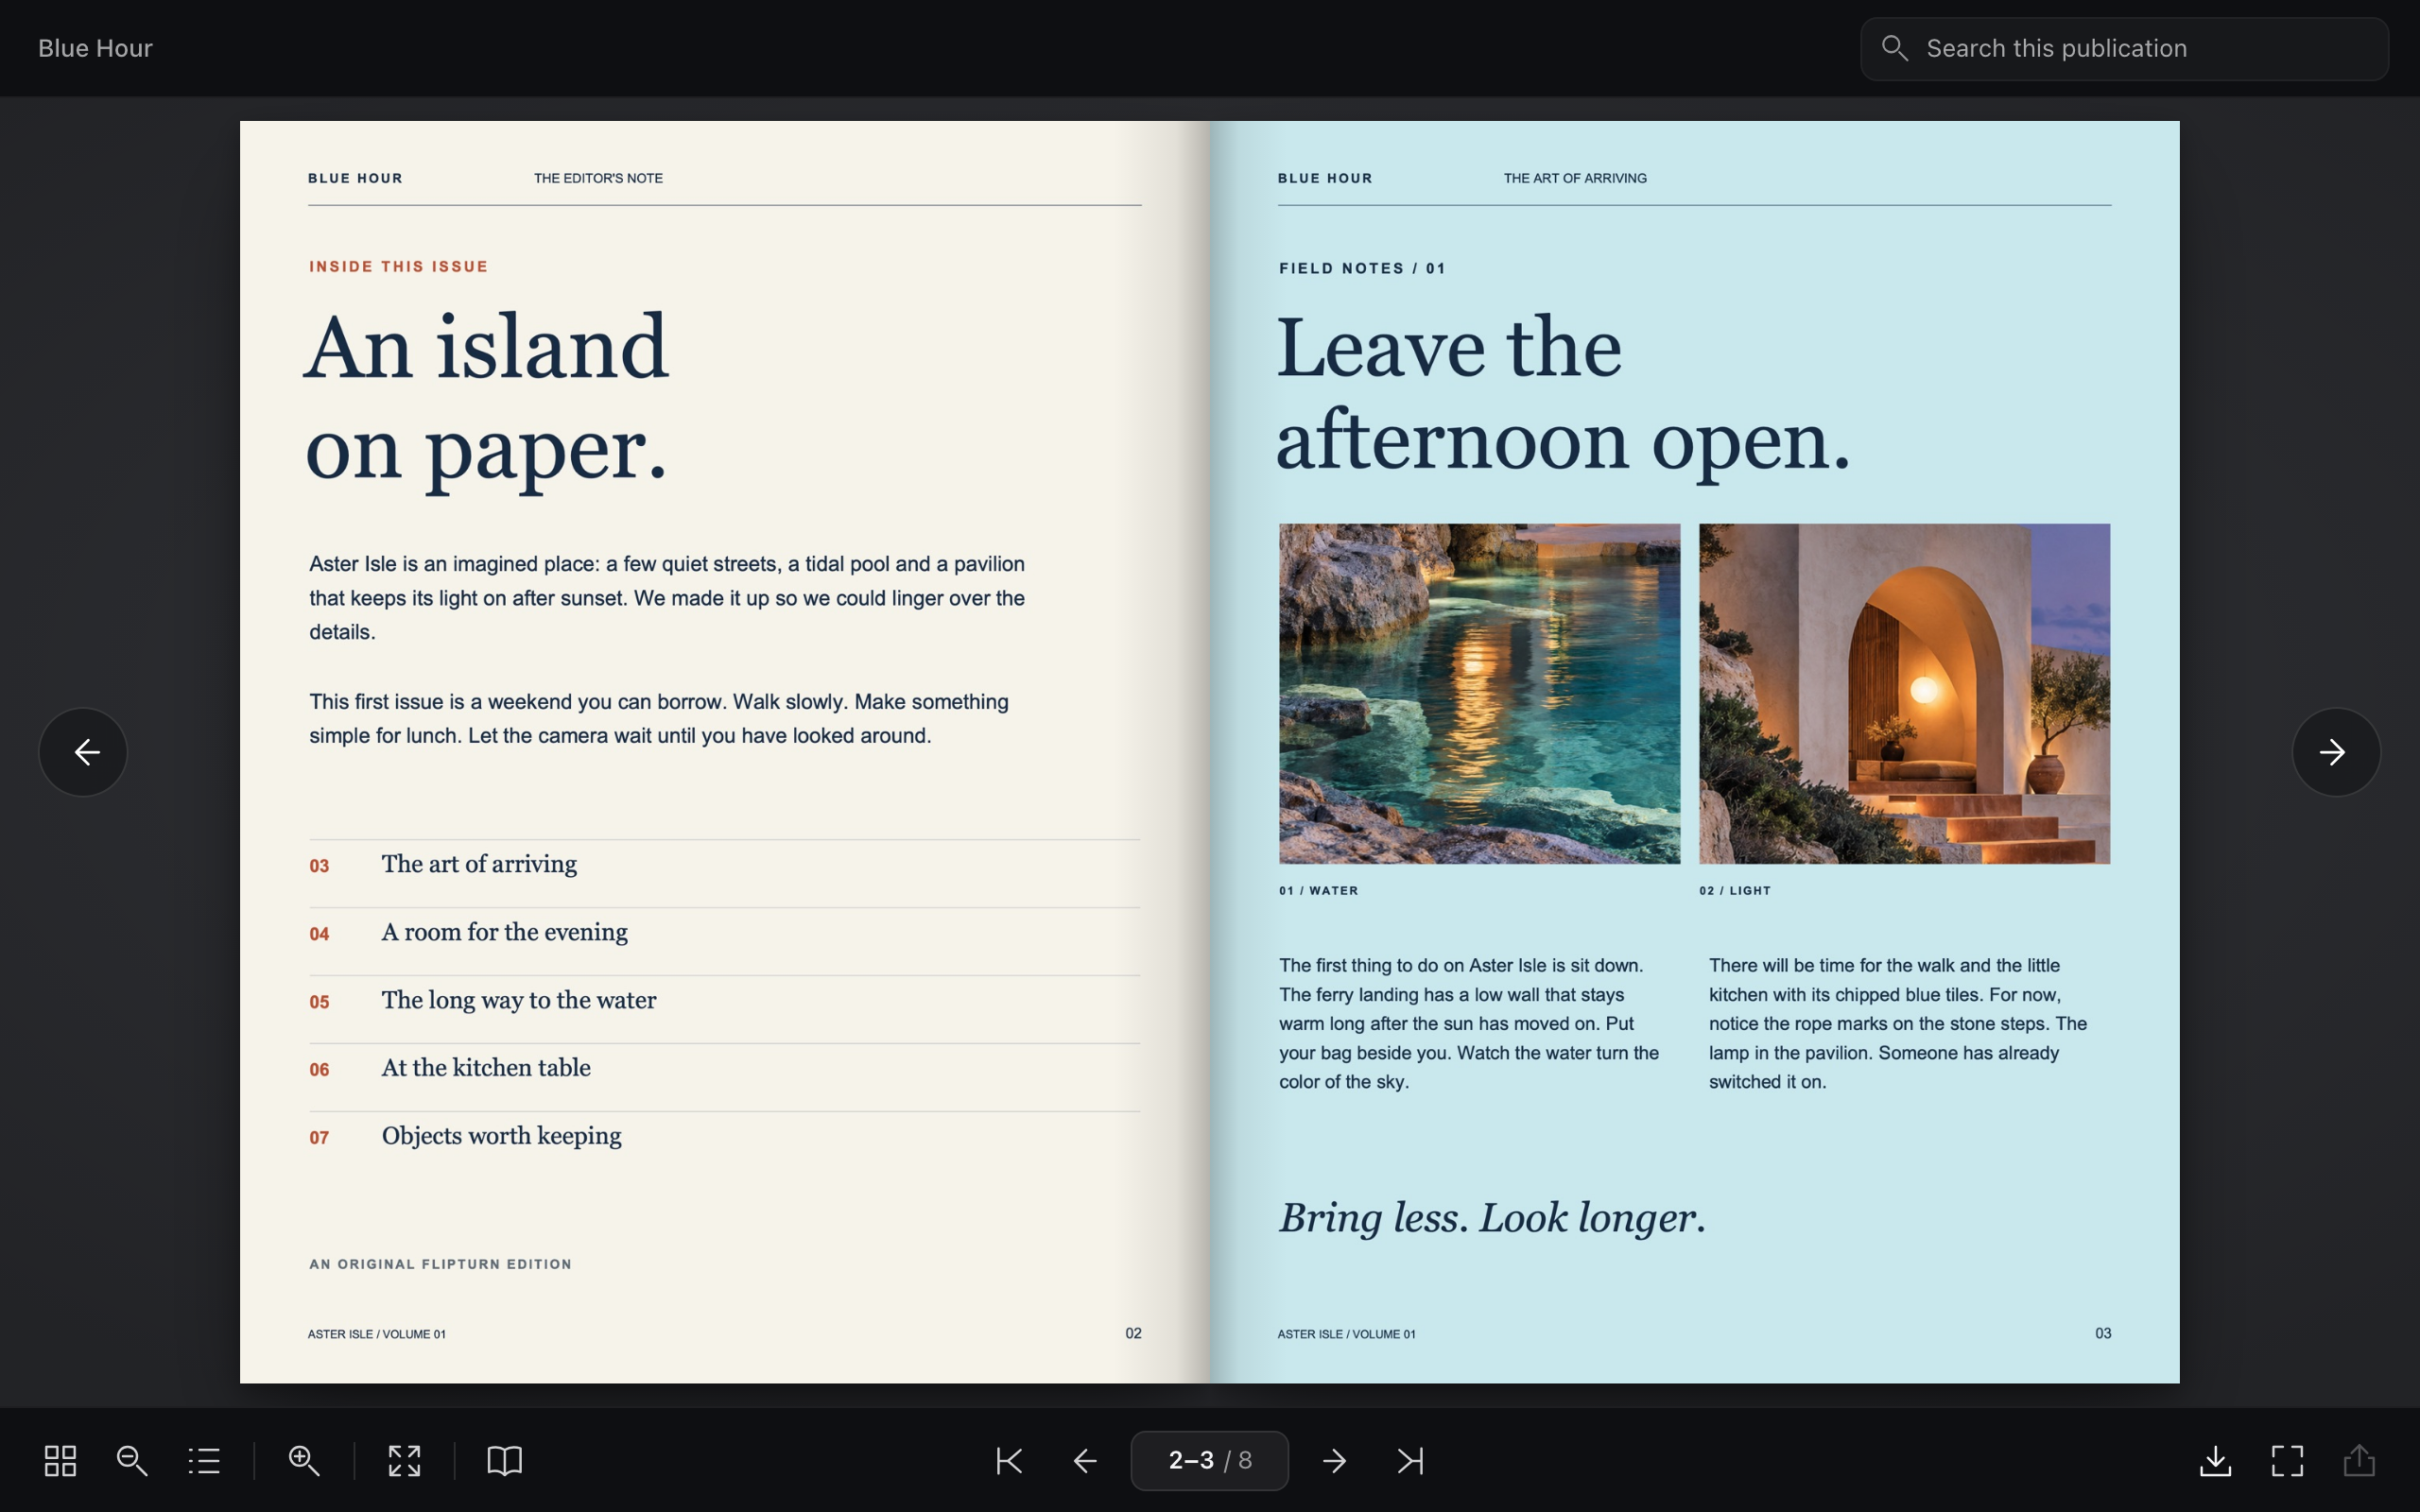This screenshot has height=1512, width=2420.
Task: Click page number 03 on right page
Action: tap(2103, 1333)
